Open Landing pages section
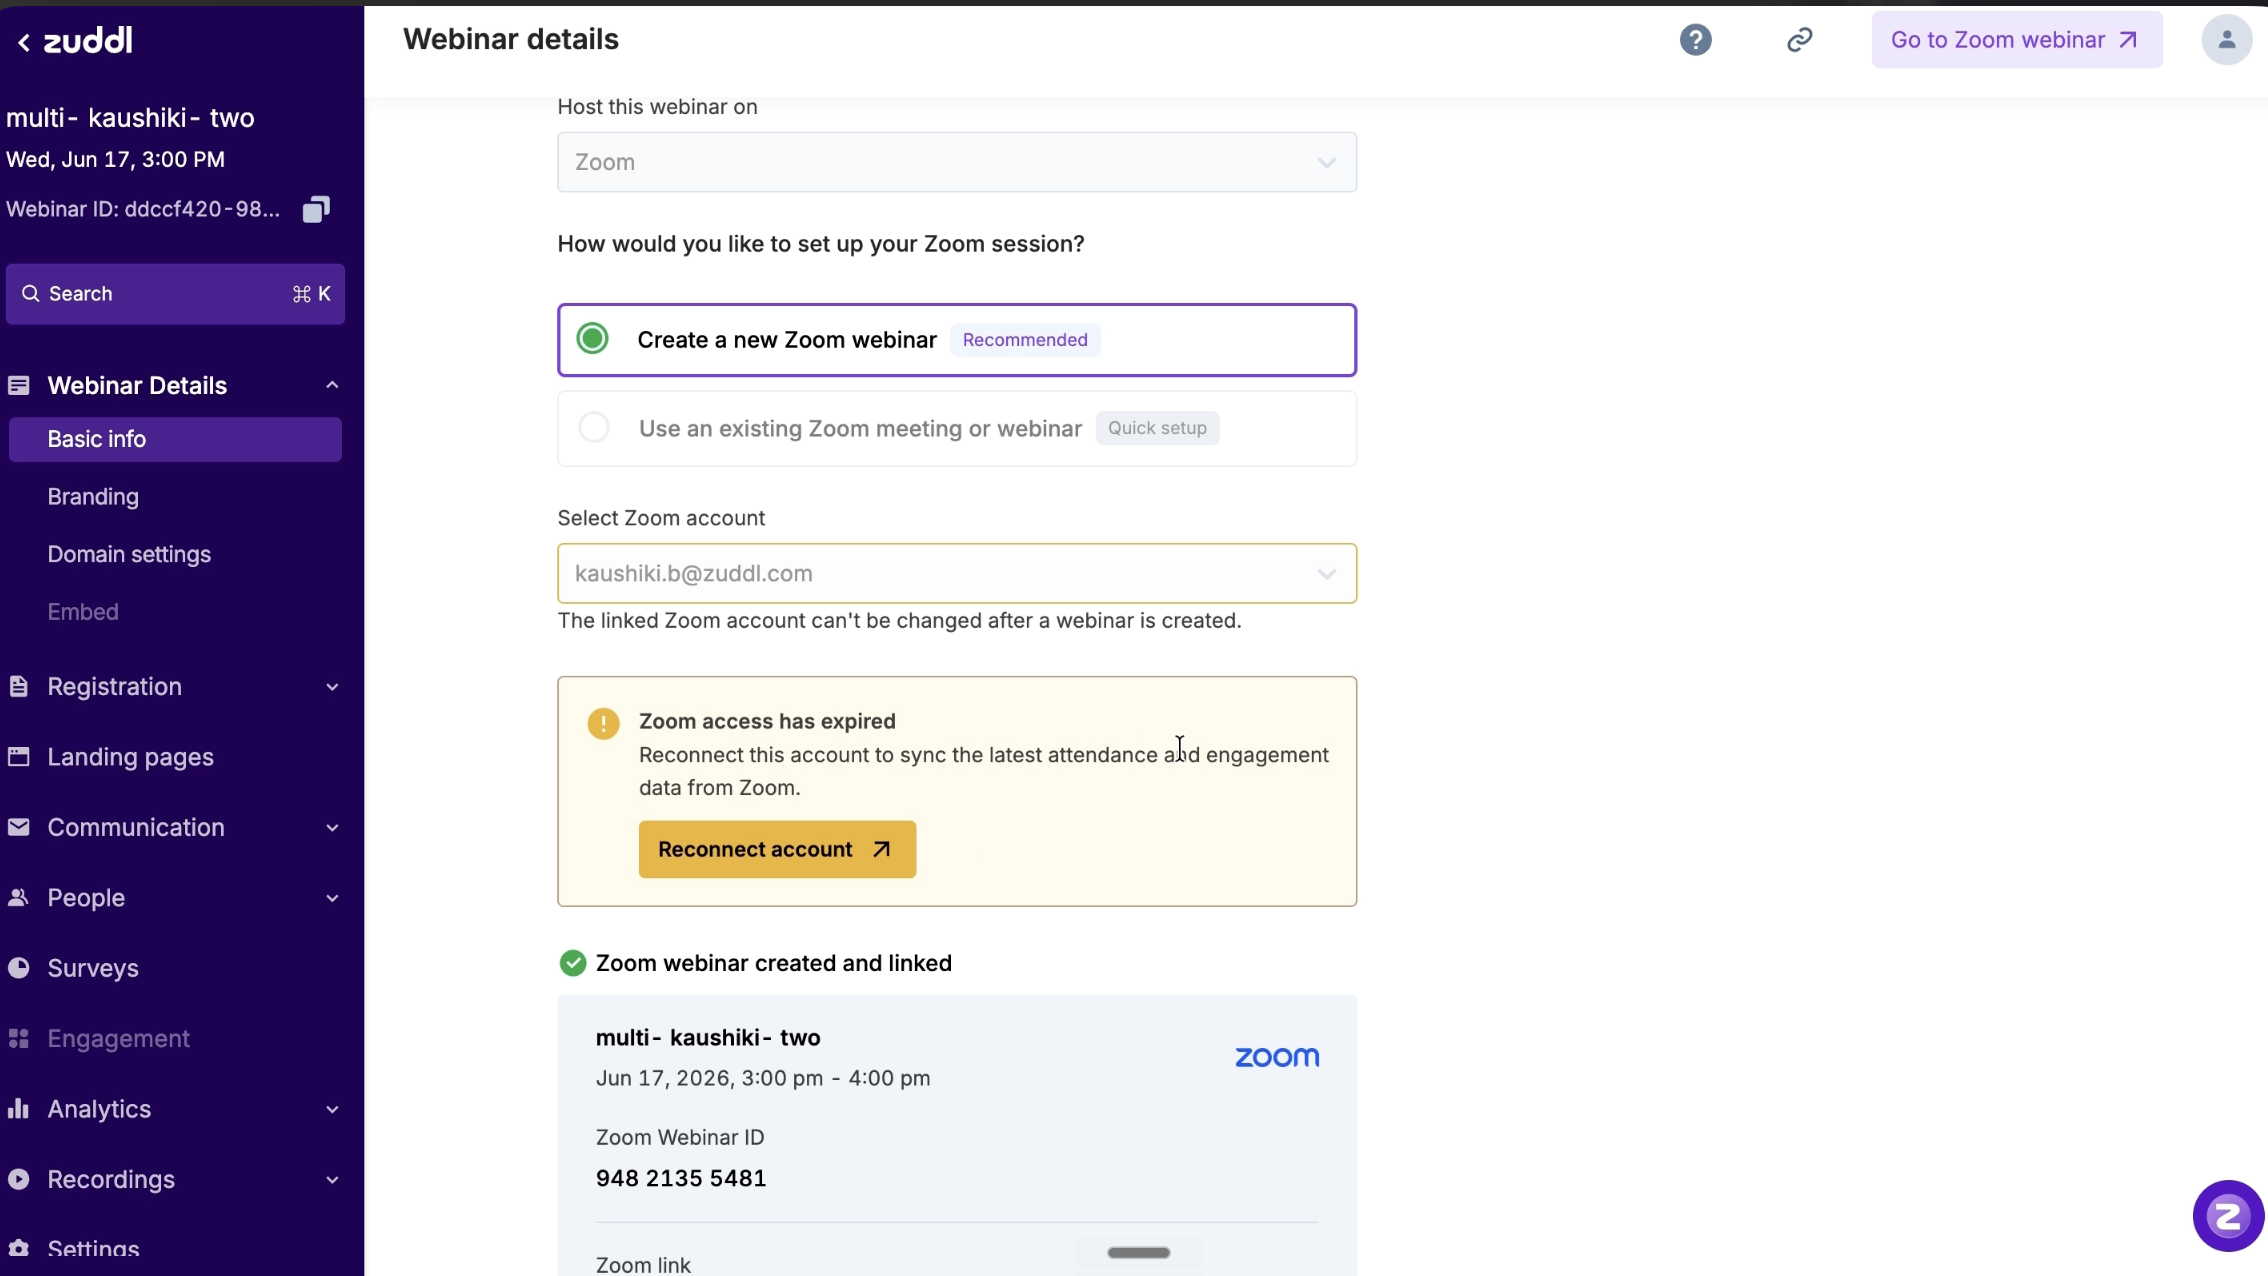This screenshot has height=1276, width=2268. pyautogui.click(x=130, y=757)
